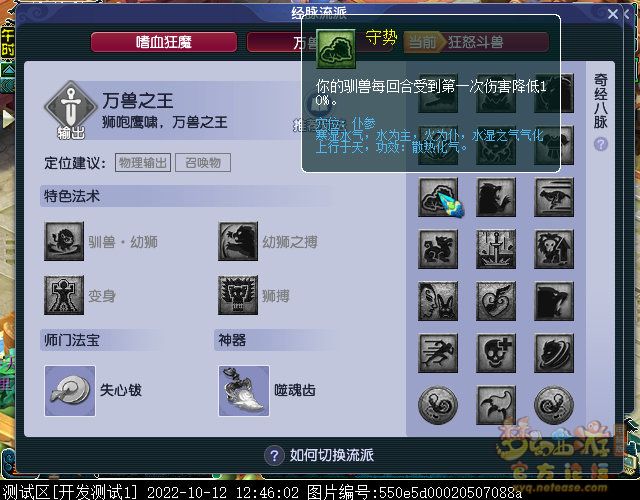Click the 幼狮之搏 skill icon
Screen dimensions: 640x500
[238, 242]
